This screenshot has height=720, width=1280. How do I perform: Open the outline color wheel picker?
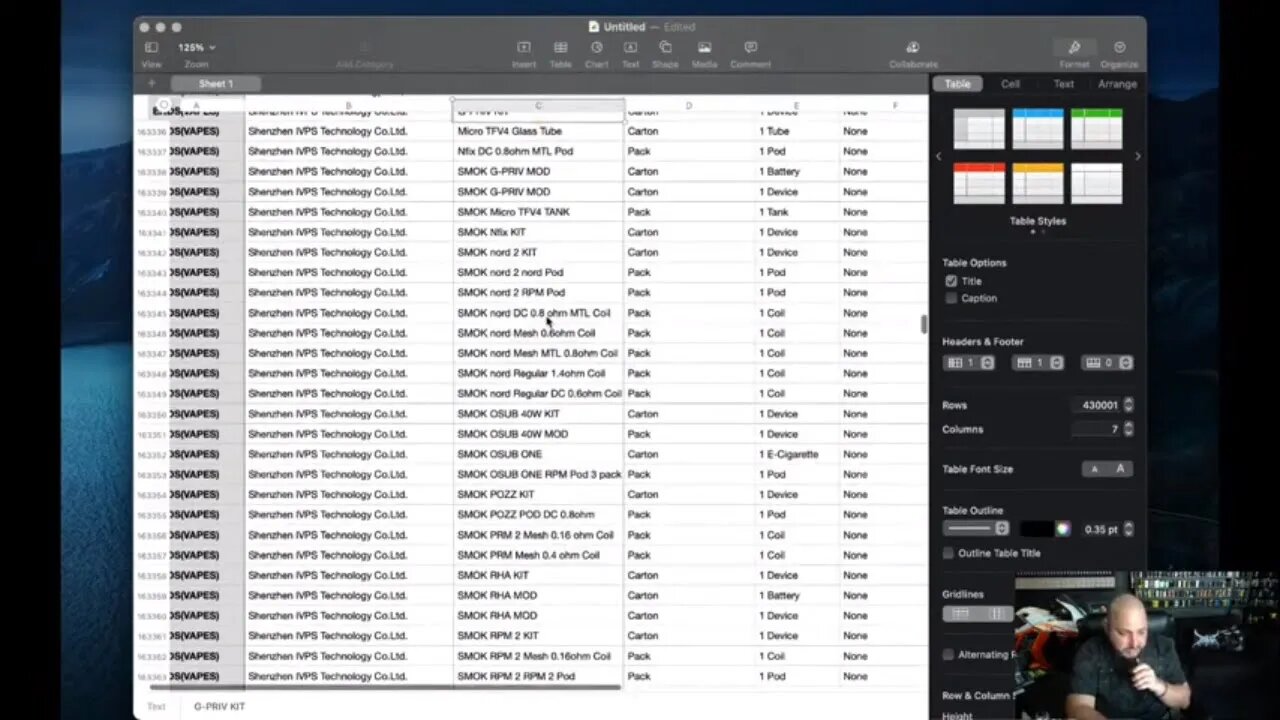click(x=1062, y=529)
